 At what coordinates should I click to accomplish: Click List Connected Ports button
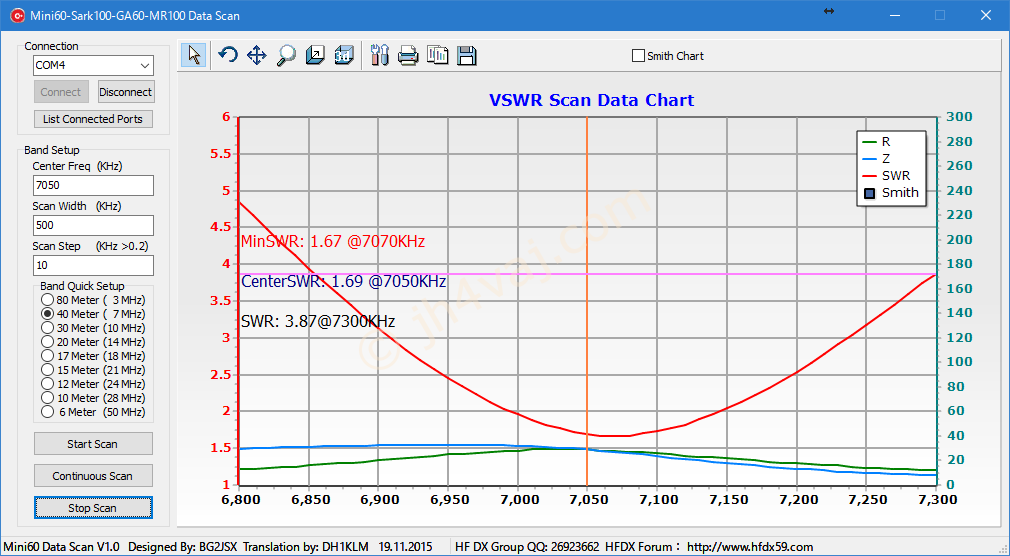[x=93, y=119]
